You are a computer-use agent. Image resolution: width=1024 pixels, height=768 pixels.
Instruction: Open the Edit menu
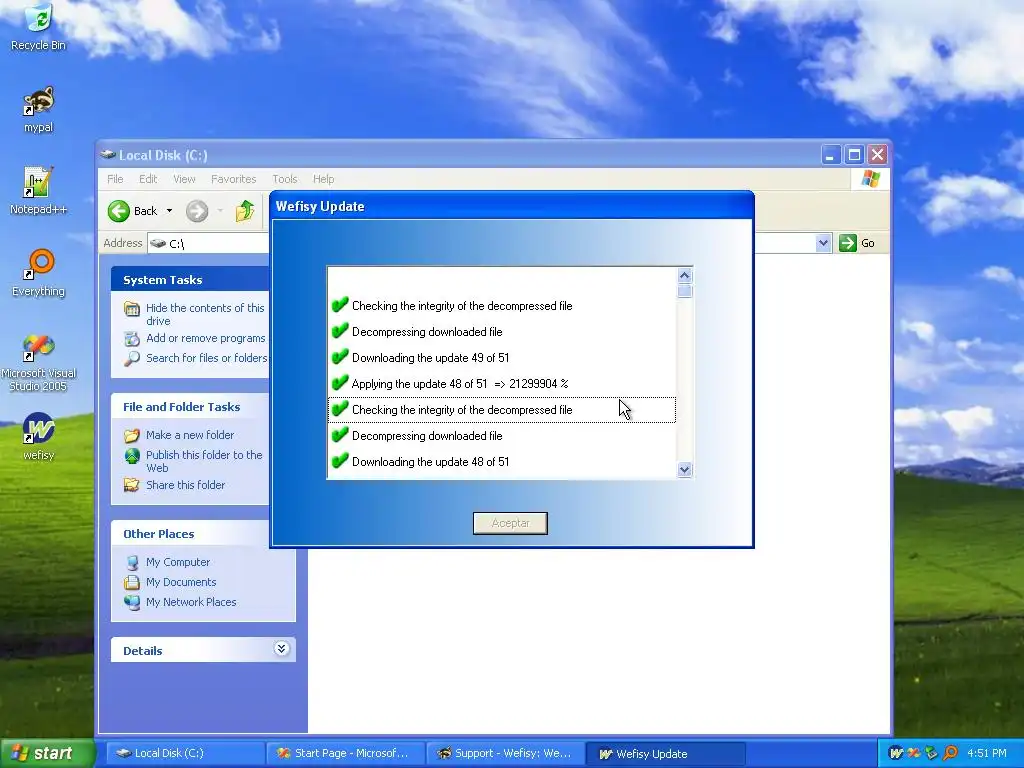coord(148,179)
